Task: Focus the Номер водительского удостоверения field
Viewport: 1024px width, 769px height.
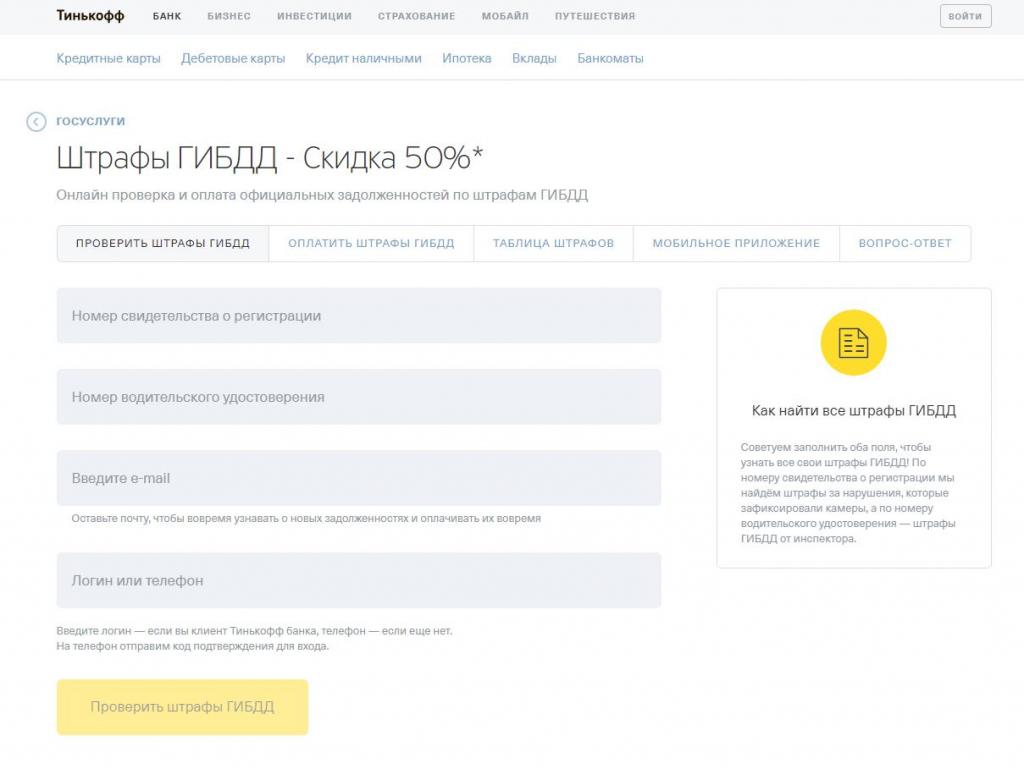Action: click(x=359, y=397)
